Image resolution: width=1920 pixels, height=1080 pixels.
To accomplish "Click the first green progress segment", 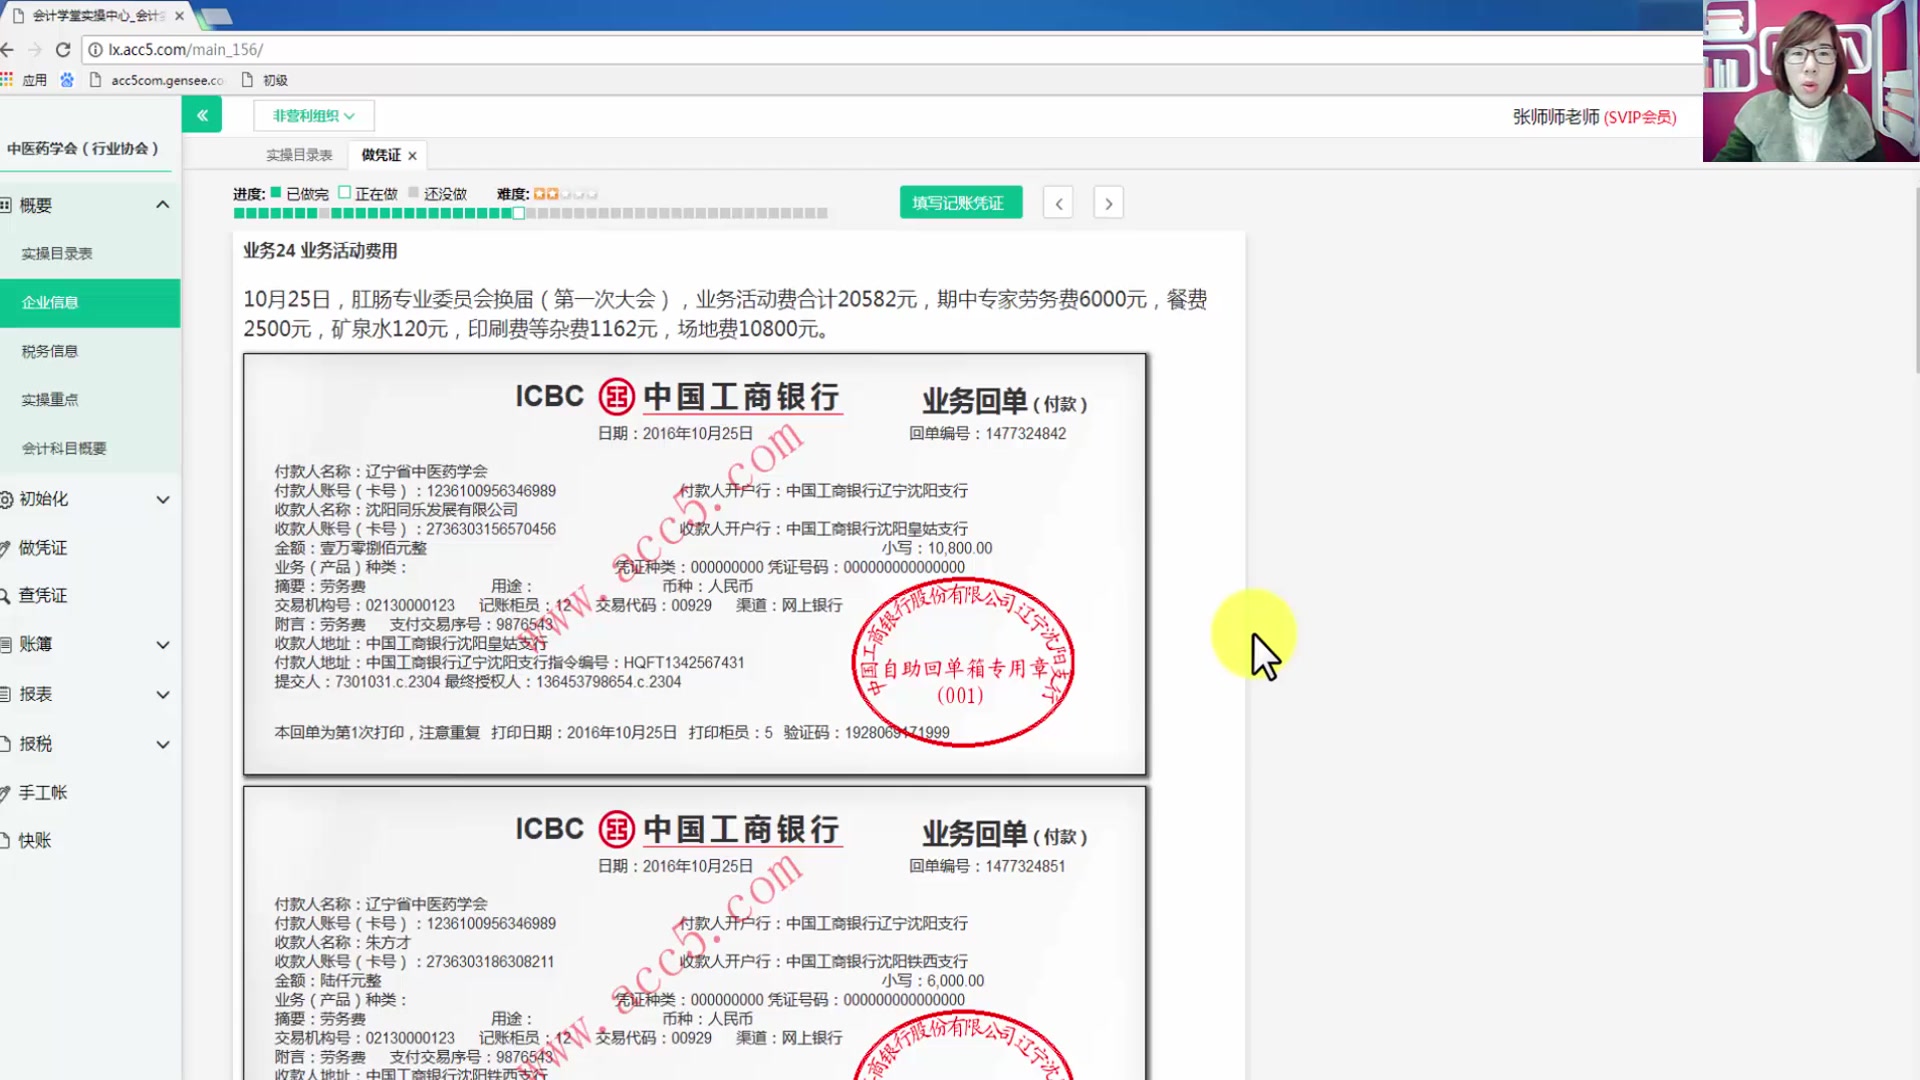I will coord(239,213).
